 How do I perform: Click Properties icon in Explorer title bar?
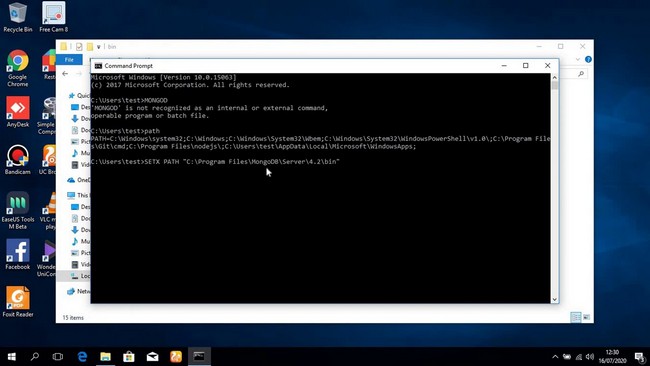(x=79, y=46)
